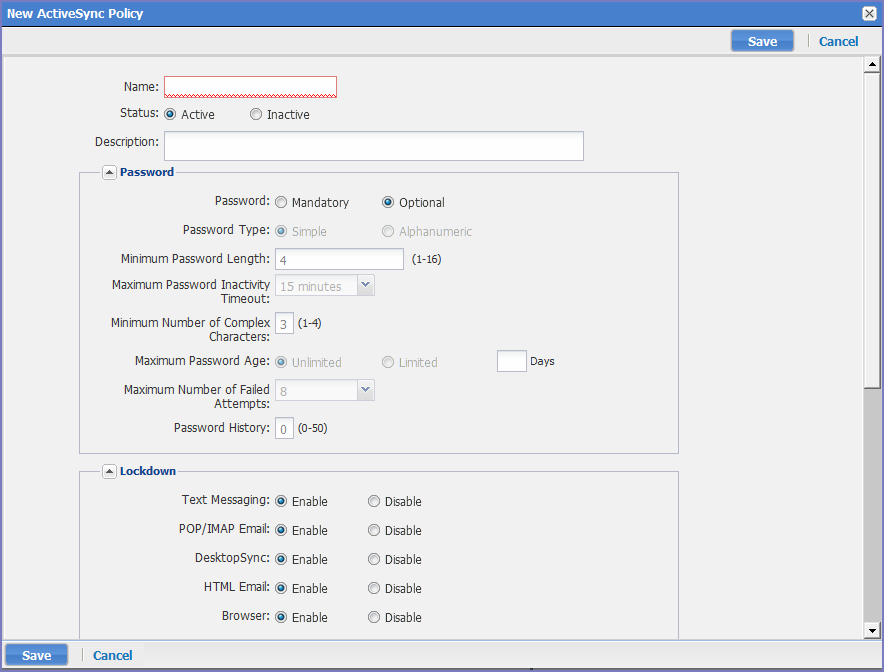
Task: Click the vertical scrollbar thumb
Action: pyautogui.click(x=872, y=230)
